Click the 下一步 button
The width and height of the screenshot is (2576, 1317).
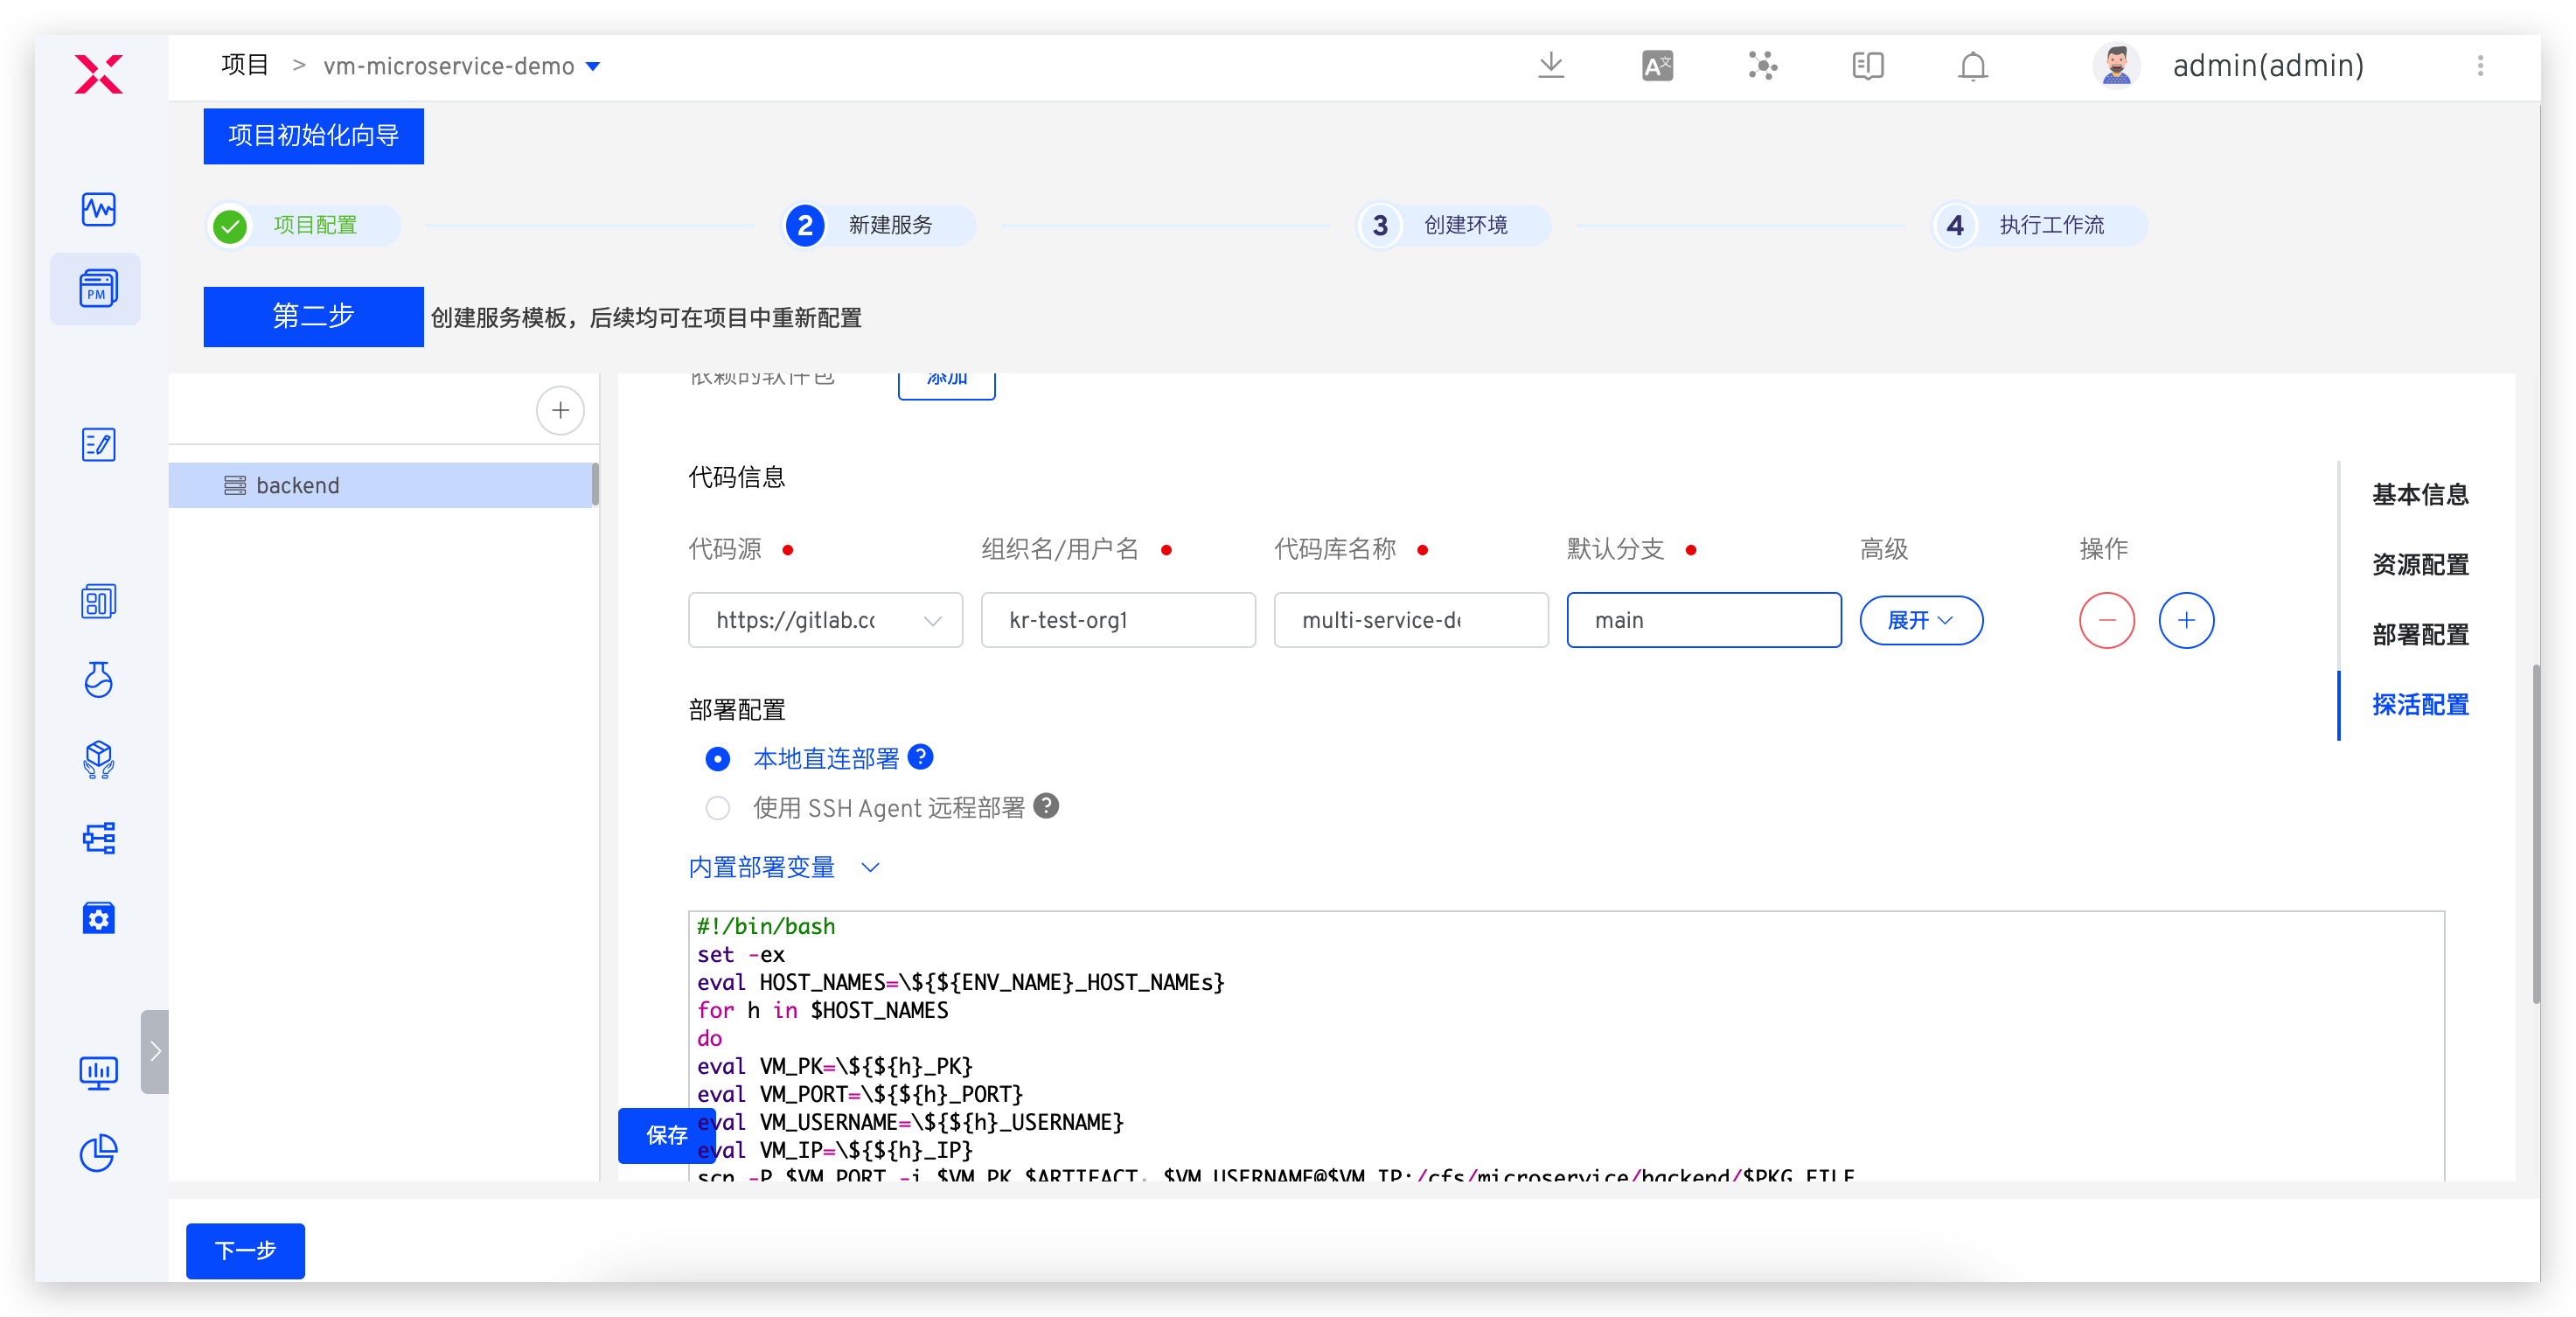tap(245, 1250)
